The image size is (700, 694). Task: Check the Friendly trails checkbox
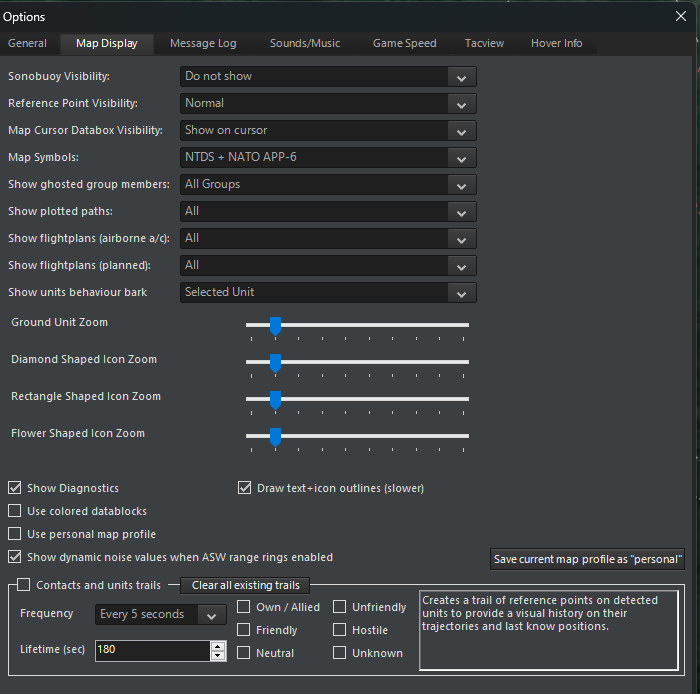pos(243,630)
